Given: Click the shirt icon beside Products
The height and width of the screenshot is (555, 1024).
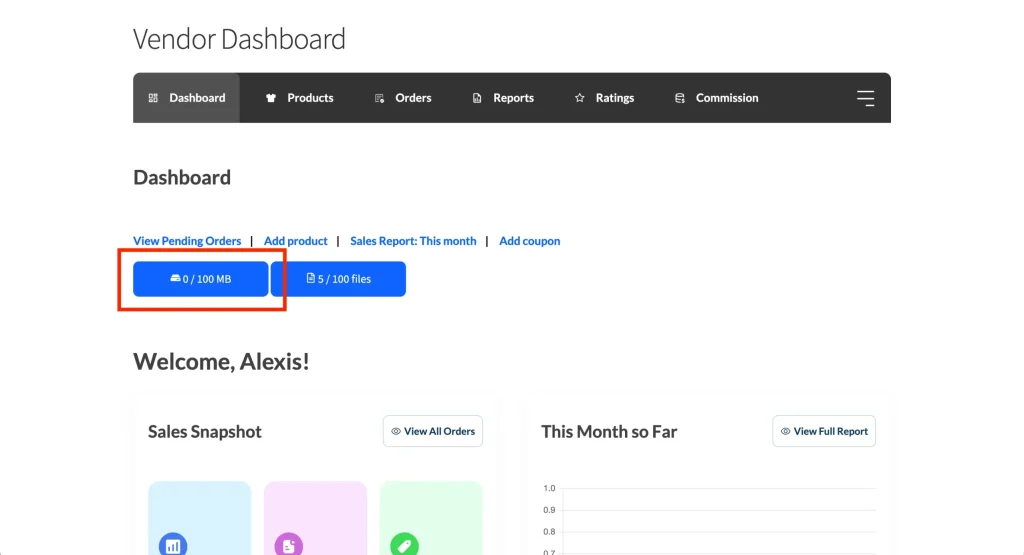Looking at the screenshot, I should point(270,98).
